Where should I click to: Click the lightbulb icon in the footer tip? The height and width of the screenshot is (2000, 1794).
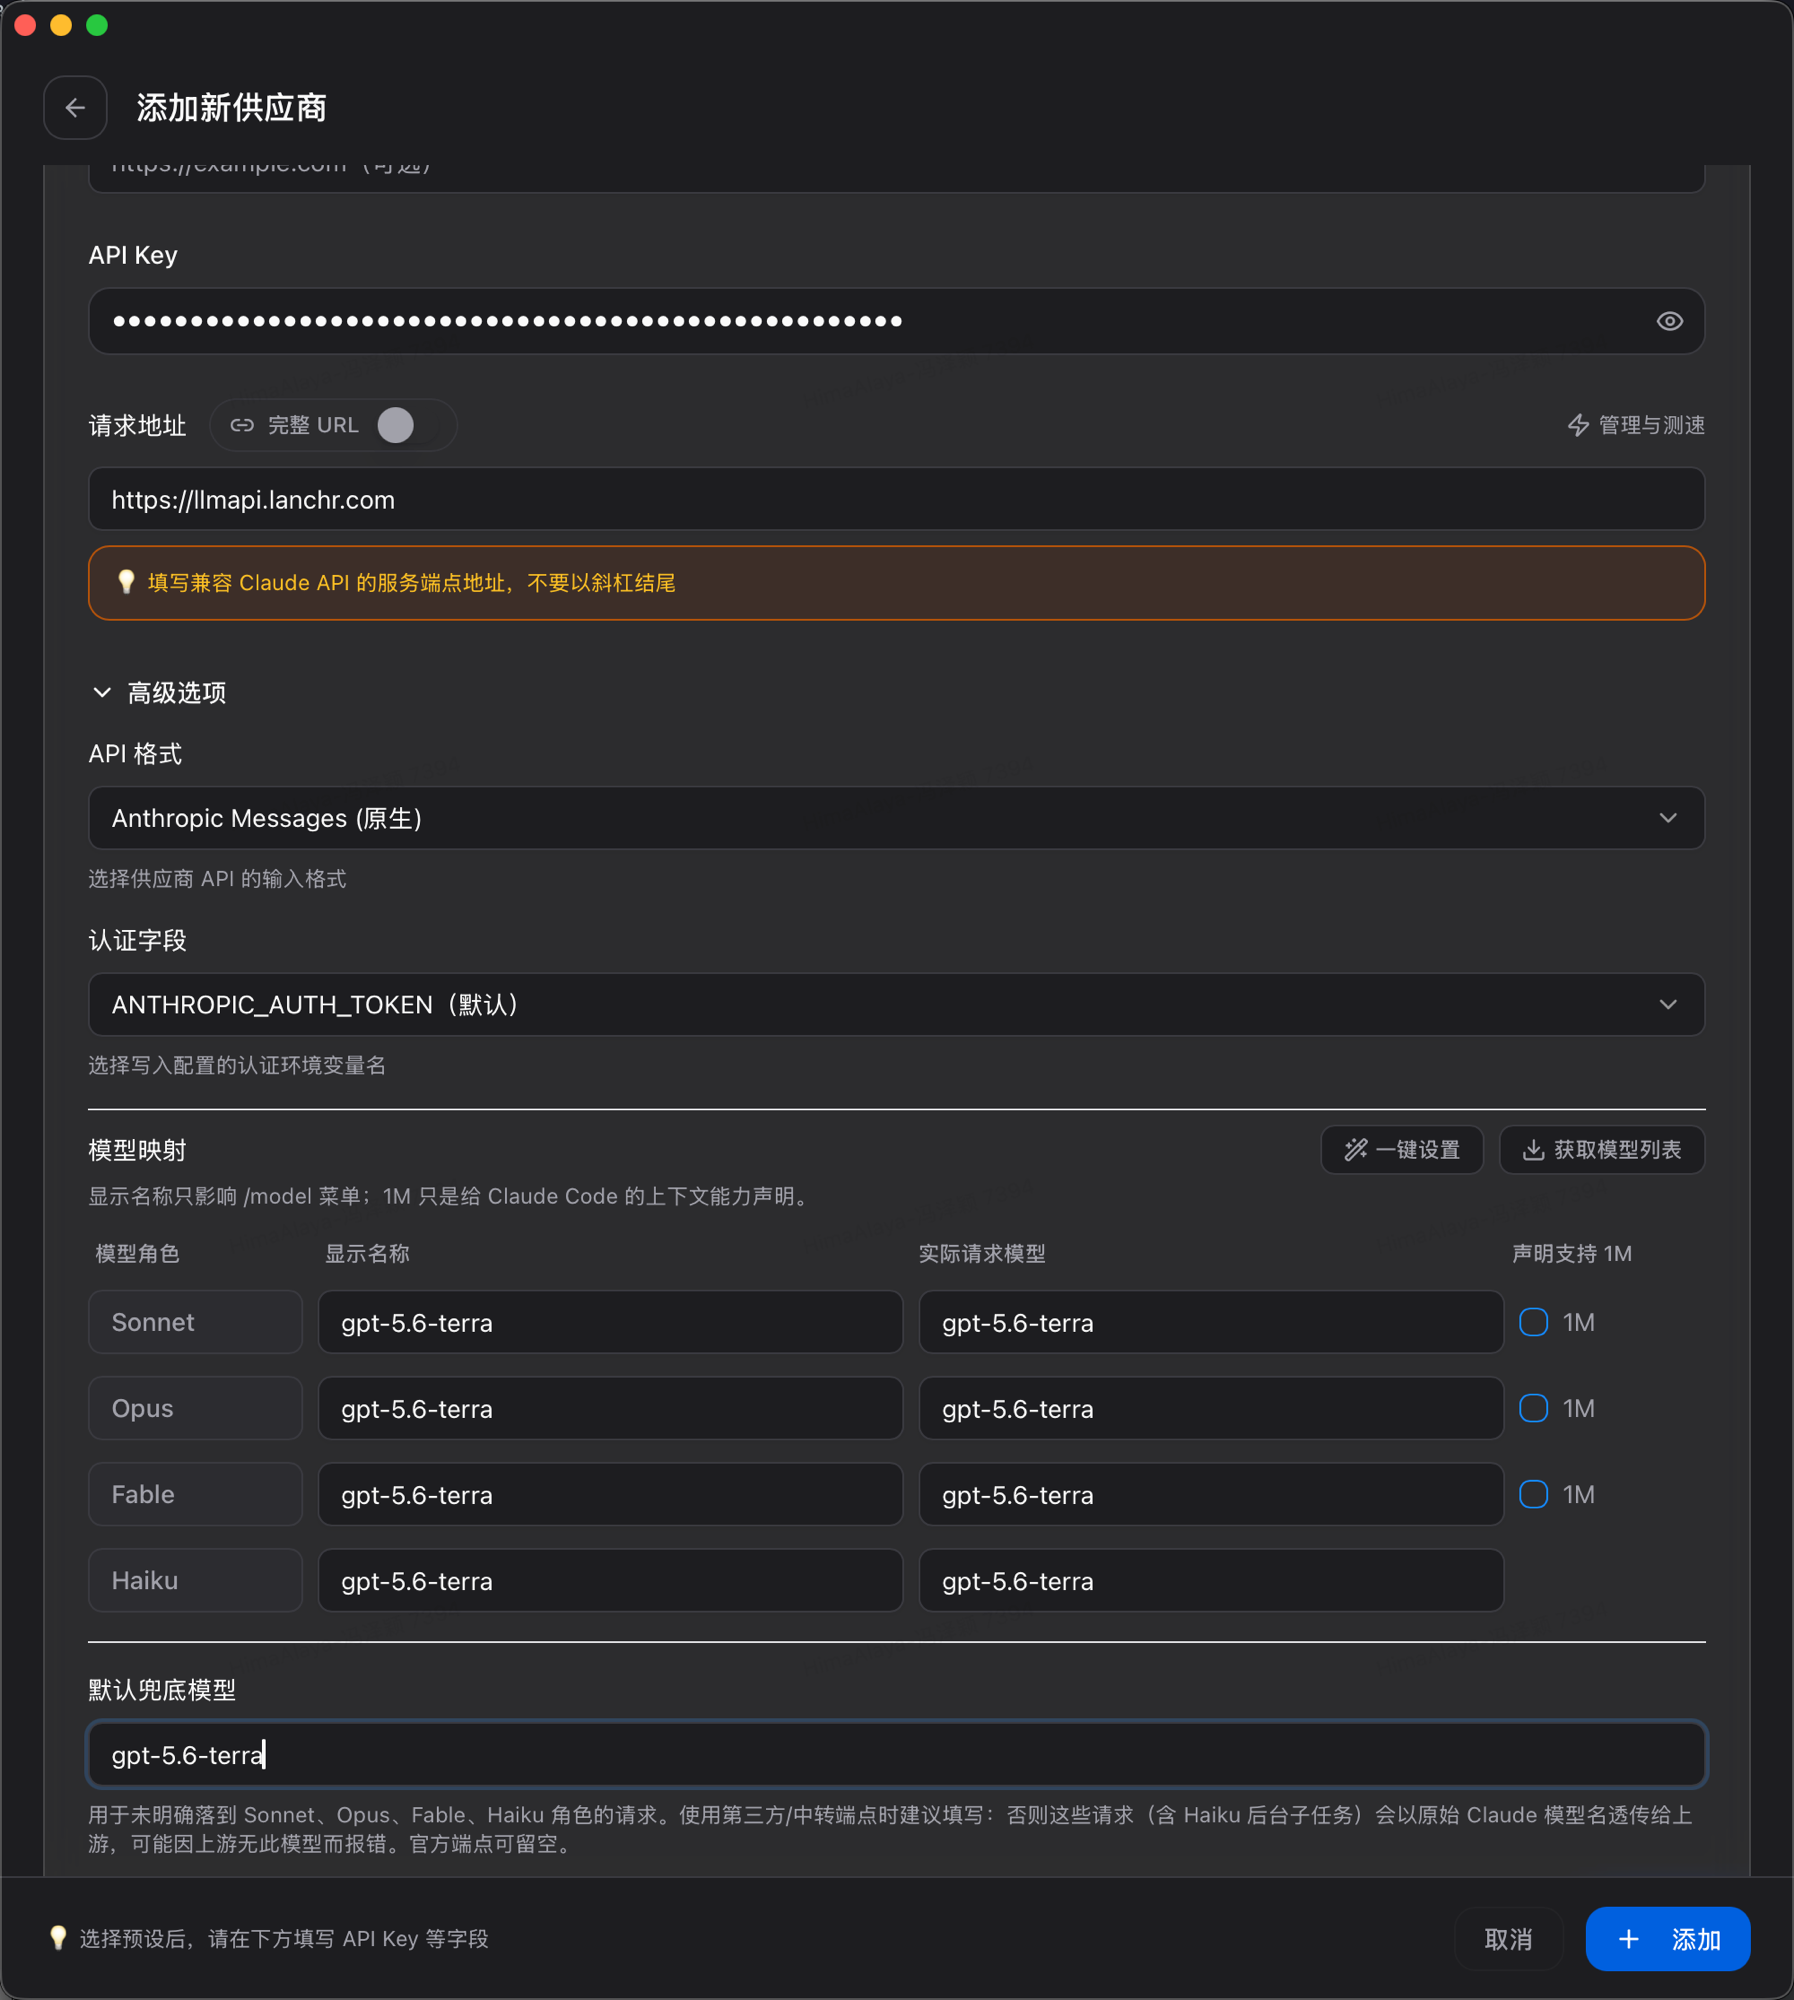coord(58,1938)
